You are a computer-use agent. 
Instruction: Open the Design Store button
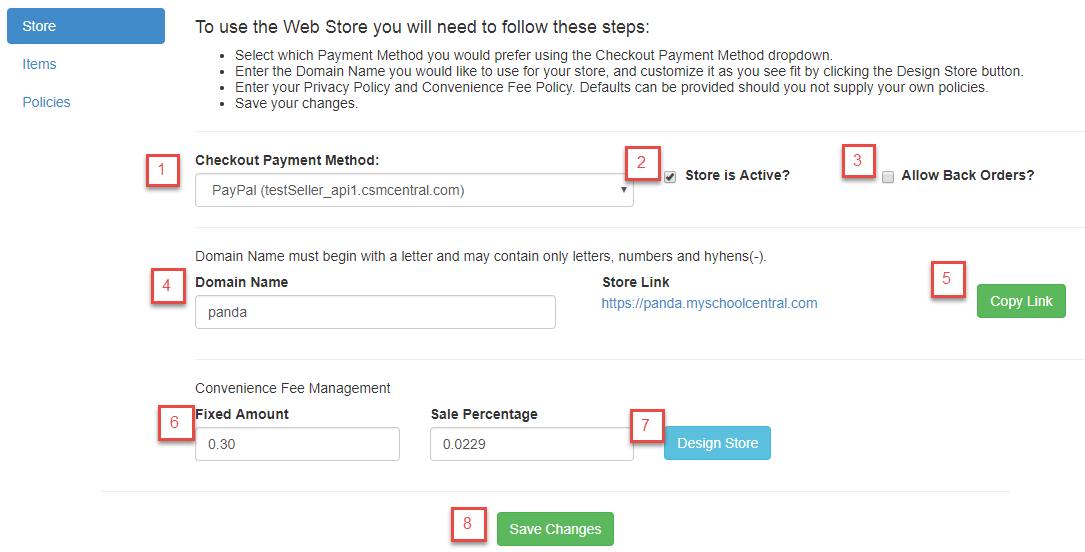point(717,443)
